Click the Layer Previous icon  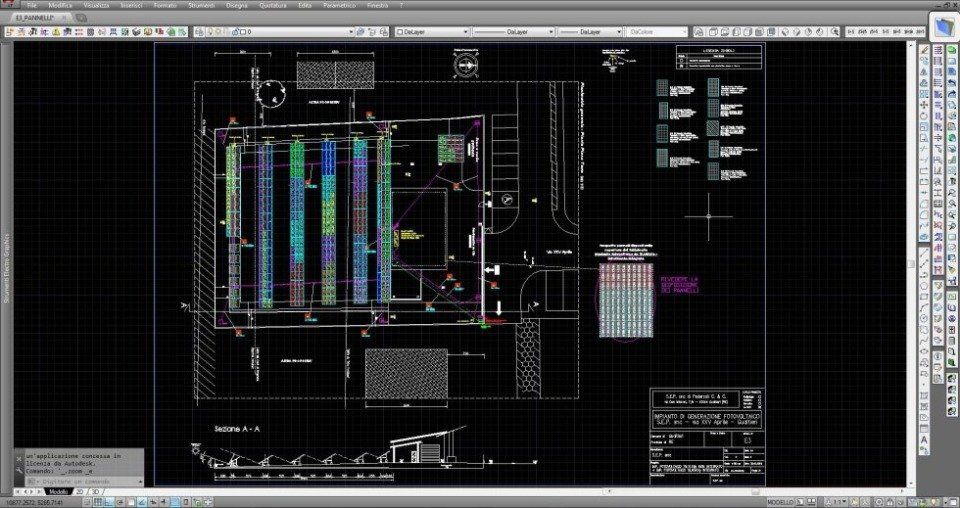tap(371, 31)
